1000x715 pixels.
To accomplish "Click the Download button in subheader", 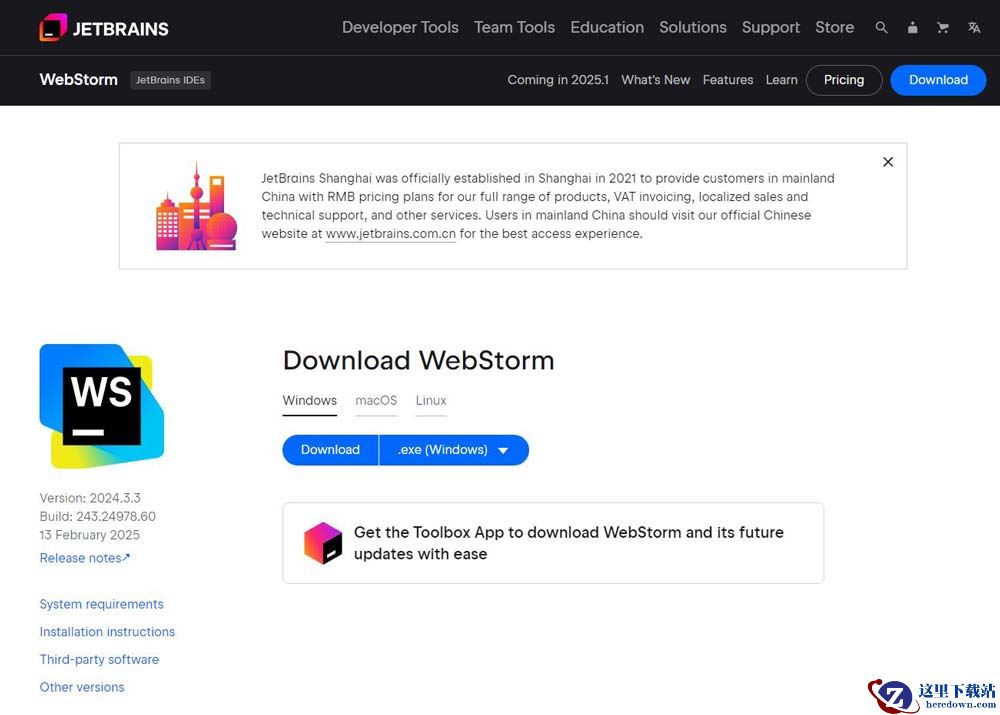I will pos(938,80).
